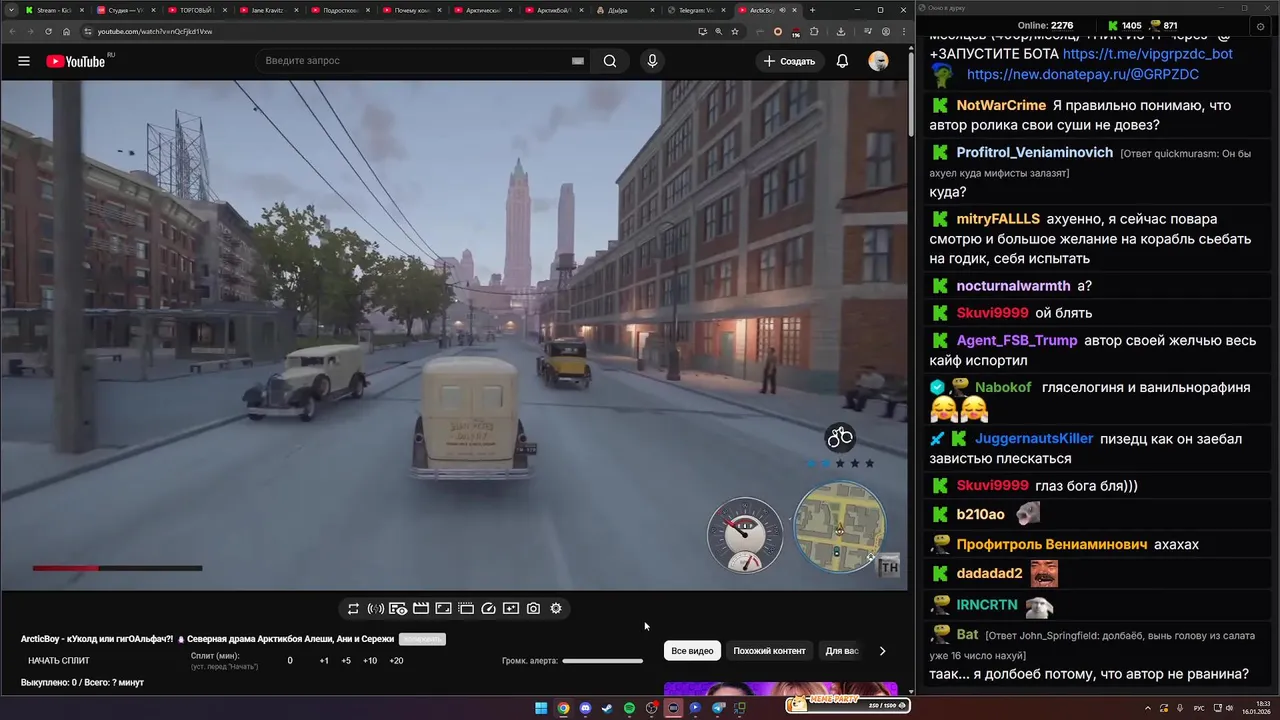
Task: Click the video progress bar
Action: pyautogui.click(x=117, y=568)
